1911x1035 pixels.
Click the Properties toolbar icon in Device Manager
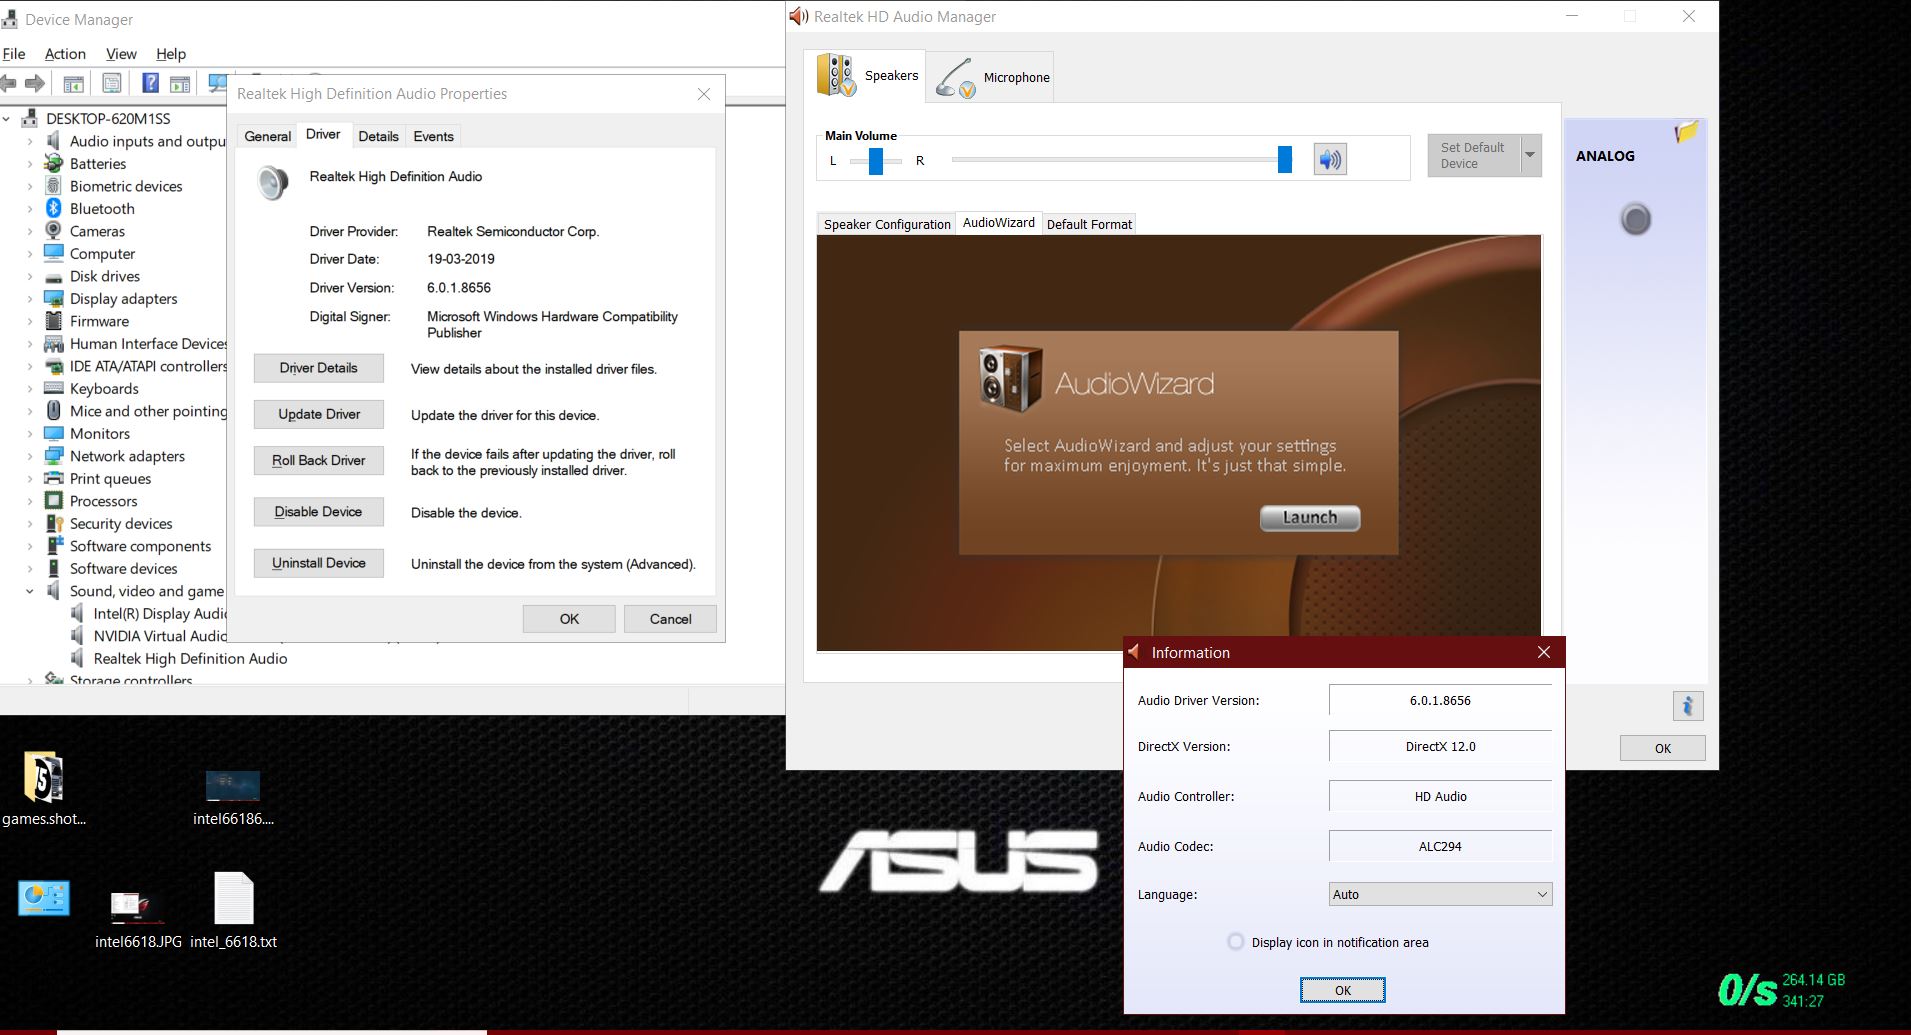coord(112,84)
